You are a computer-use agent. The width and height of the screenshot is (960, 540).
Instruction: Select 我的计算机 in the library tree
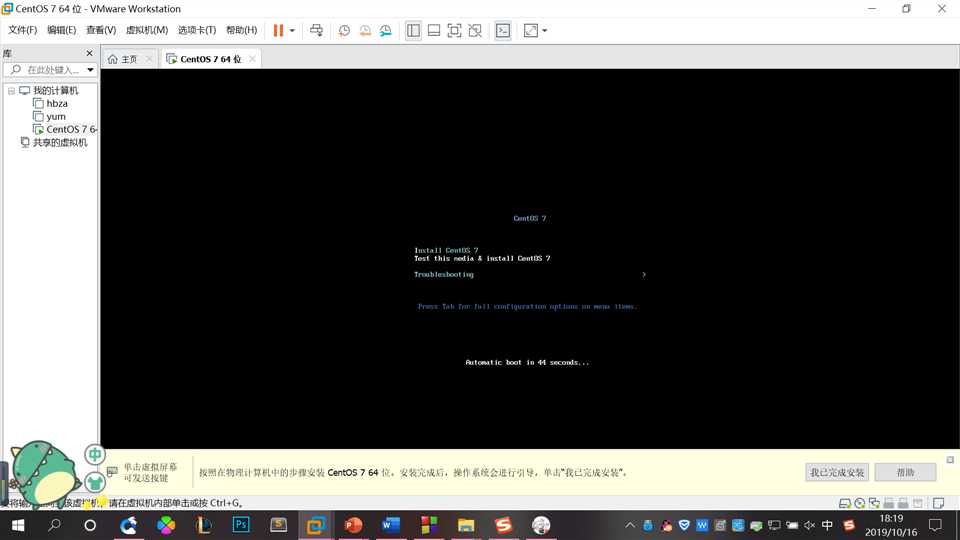[x=55, y=91]
